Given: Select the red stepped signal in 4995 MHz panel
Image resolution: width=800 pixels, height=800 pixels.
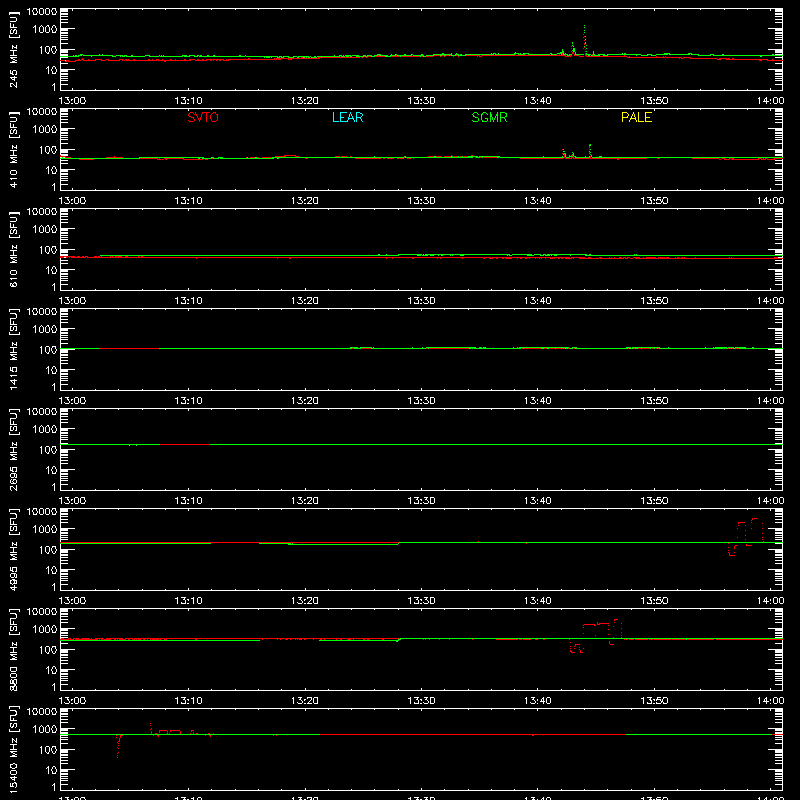Looking at the screenshot, I should (x=745, y=537).
